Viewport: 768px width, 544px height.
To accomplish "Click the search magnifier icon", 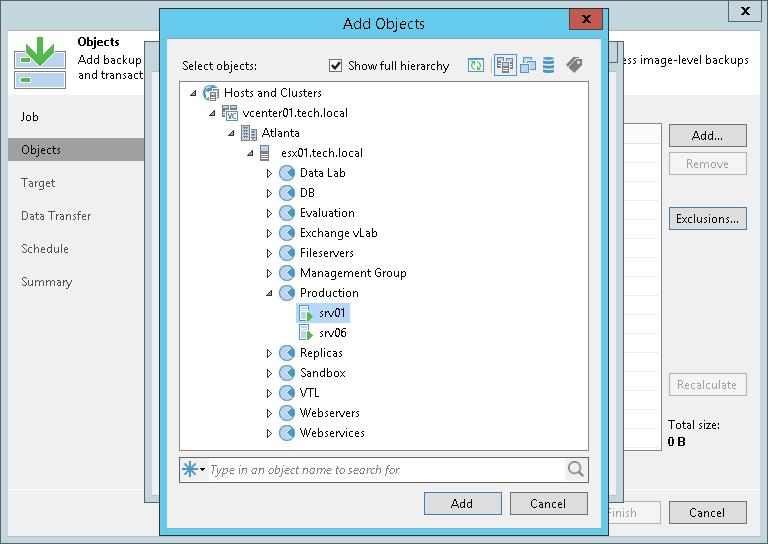I will pos(576,470).
